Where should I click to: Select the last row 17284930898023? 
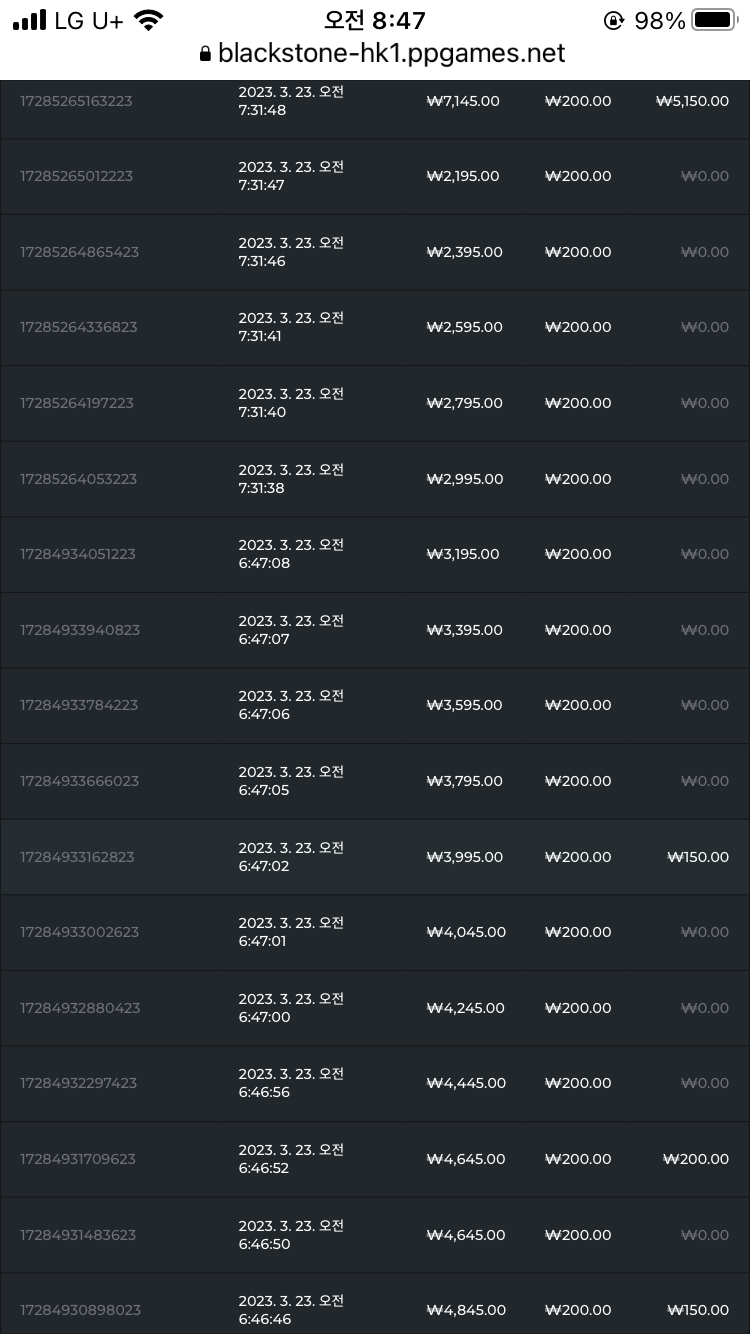375,1304
